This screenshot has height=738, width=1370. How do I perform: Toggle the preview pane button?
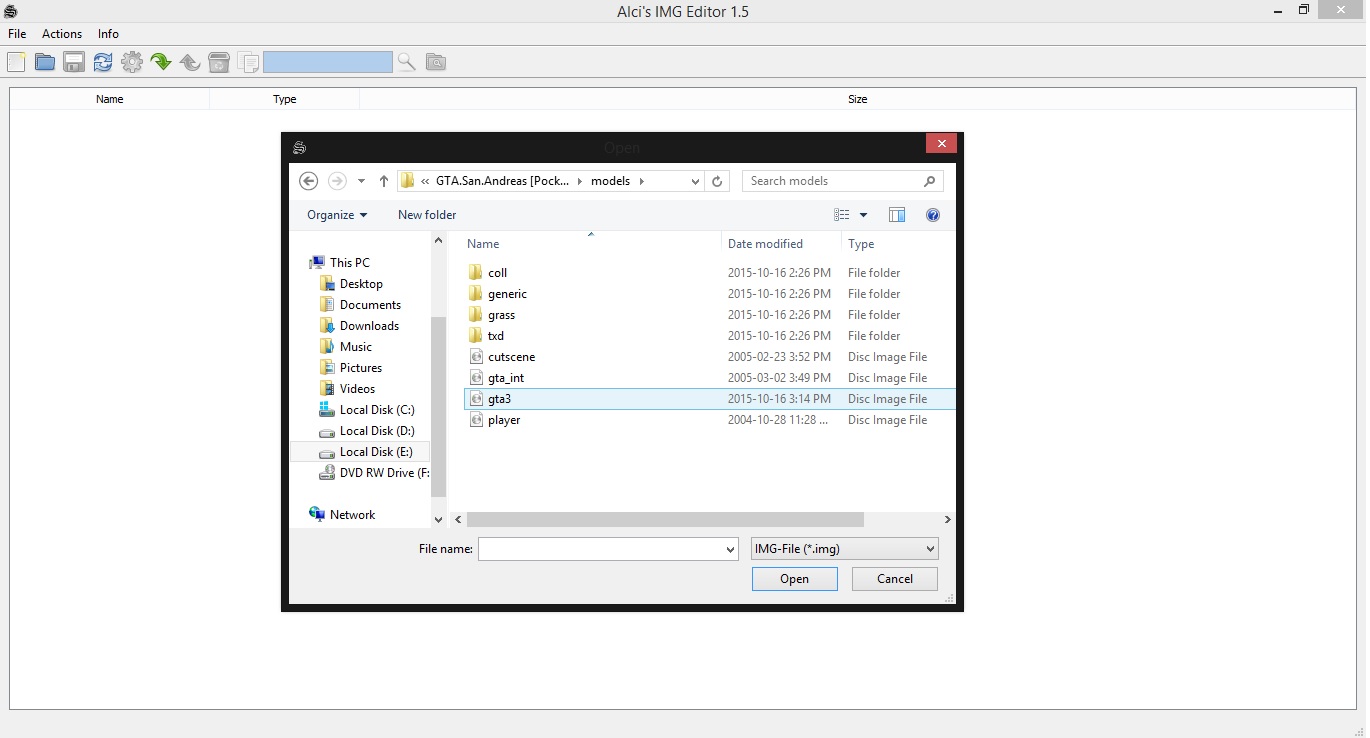(x=897, y=215)
